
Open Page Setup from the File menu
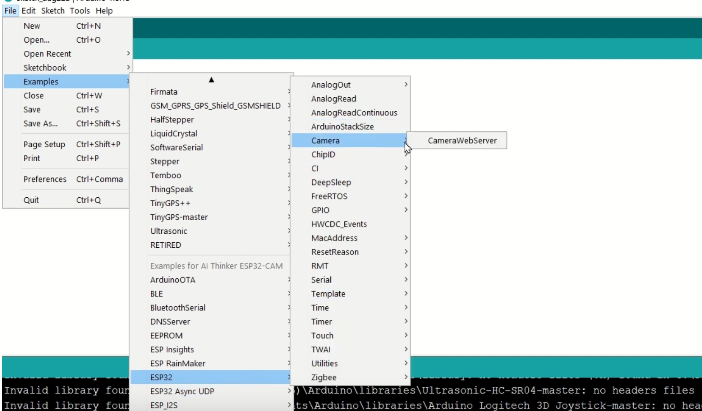68,144
